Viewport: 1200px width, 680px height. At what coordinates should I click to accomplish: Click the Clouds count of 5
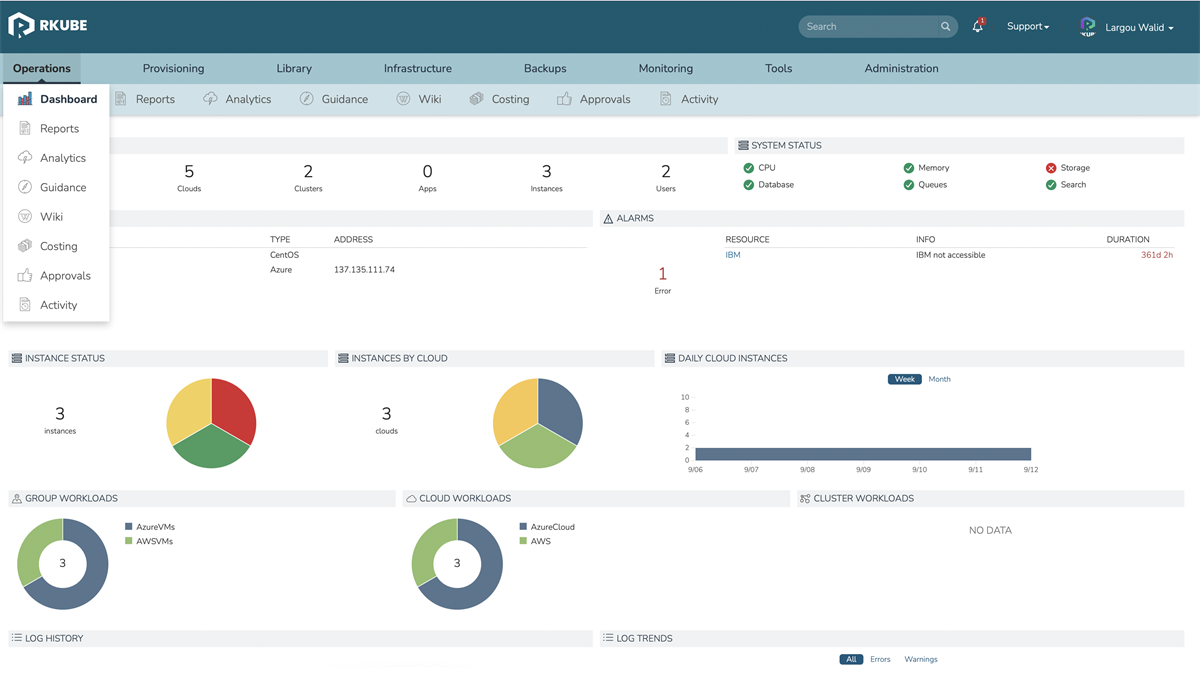(189, 172)
